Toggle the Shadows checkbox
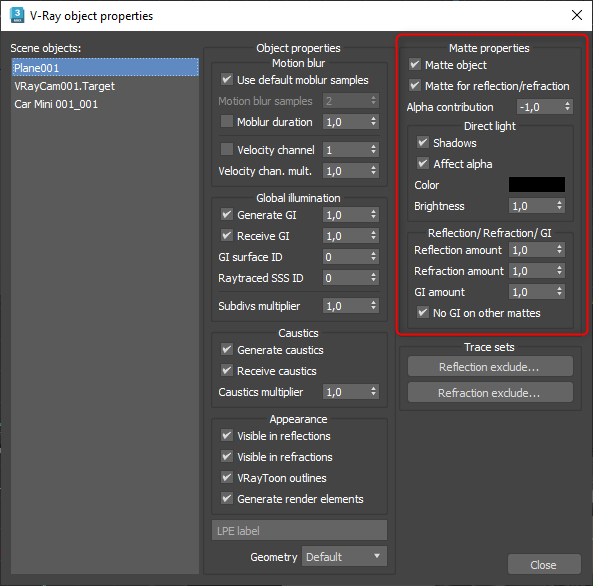The width and height of the screenshot is (593, 586). (422, 143)
